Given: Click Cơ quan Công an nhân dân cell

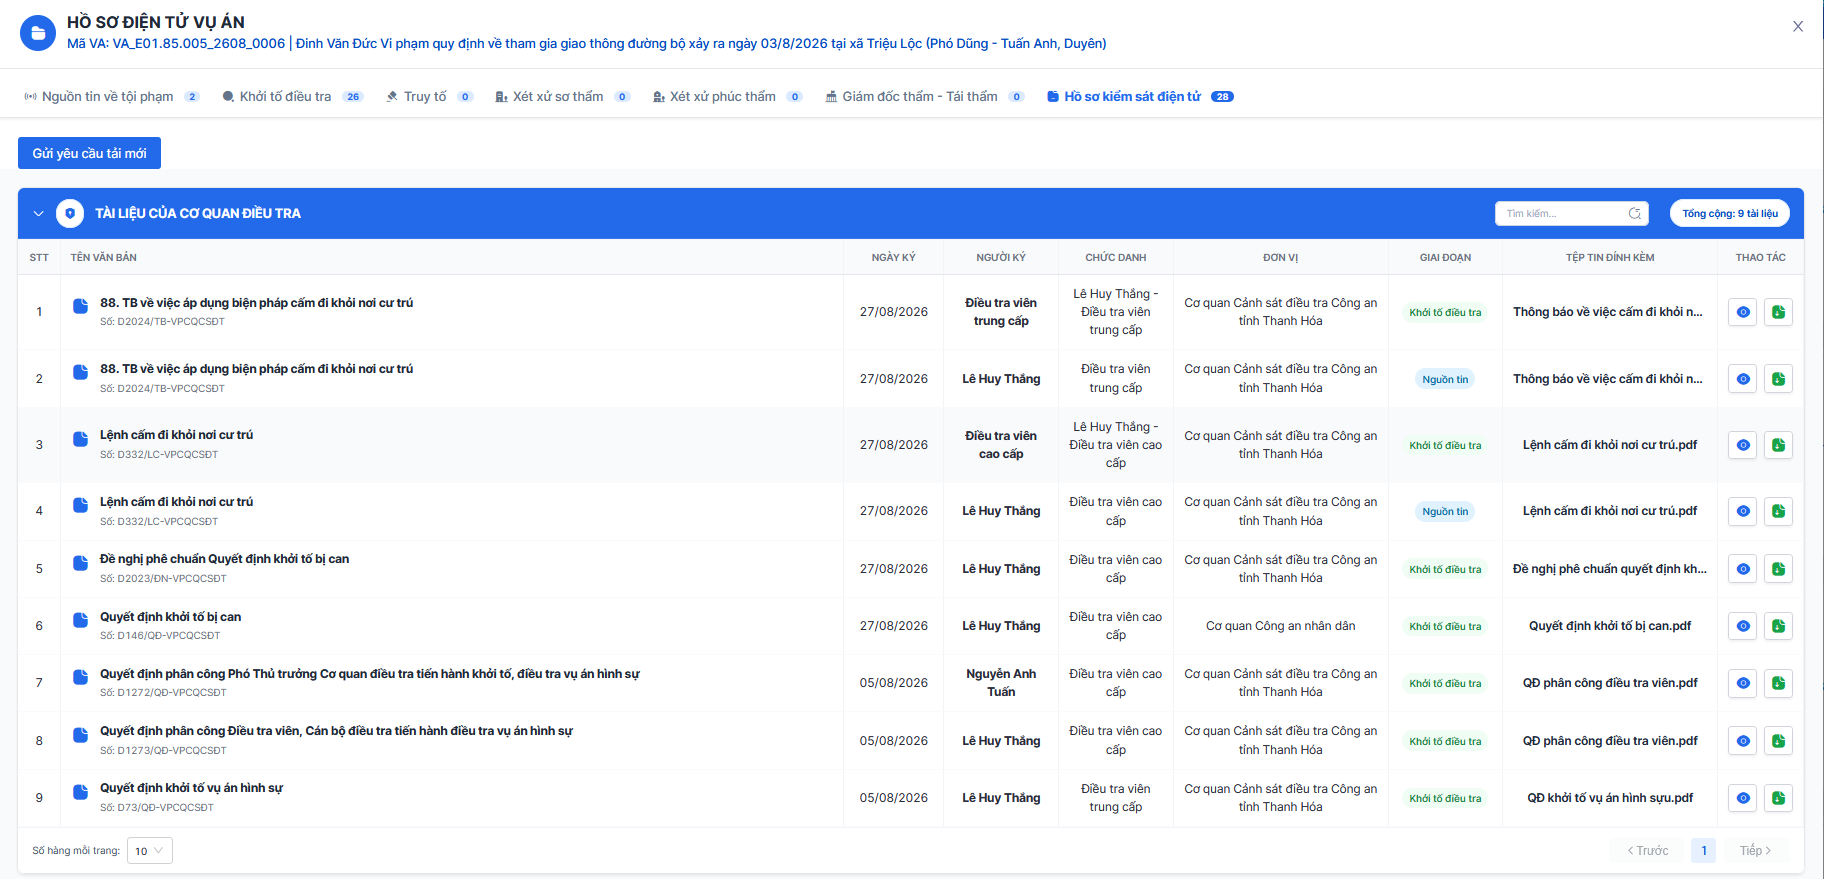Looking at the screenshot, I should [x=1281, y=626].
